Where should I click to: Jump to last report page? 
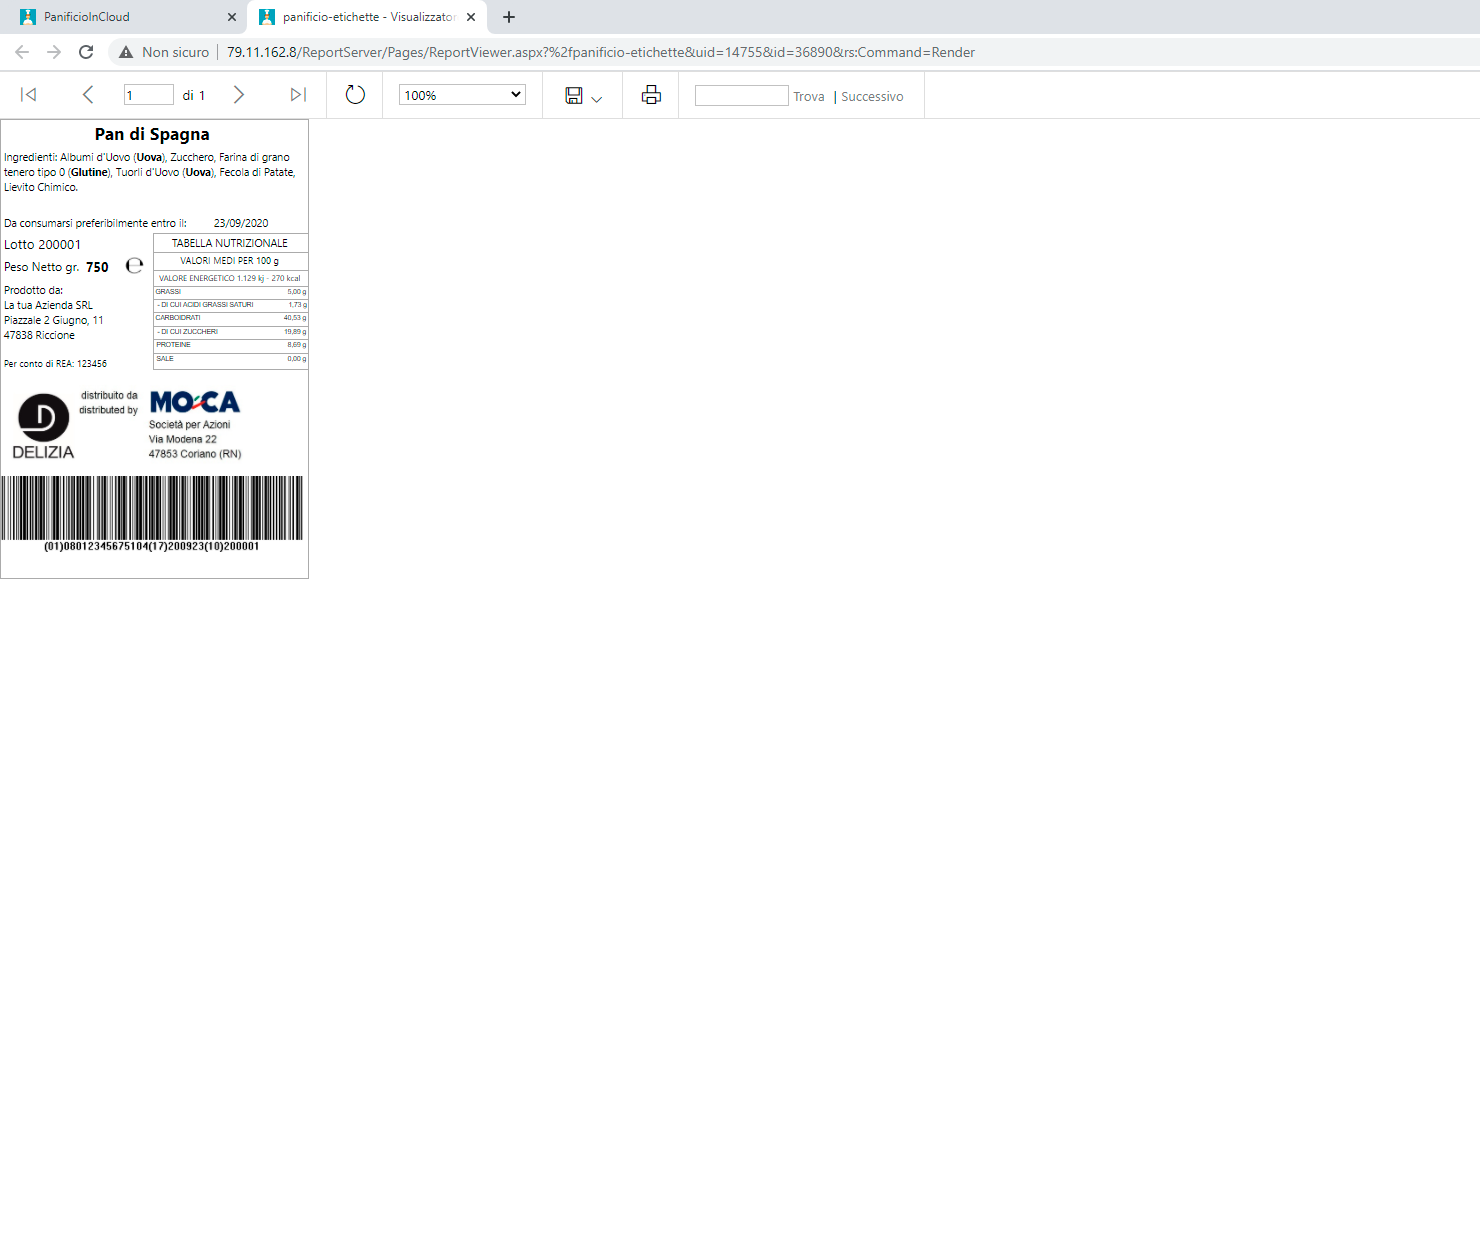(x=298, y=94)
